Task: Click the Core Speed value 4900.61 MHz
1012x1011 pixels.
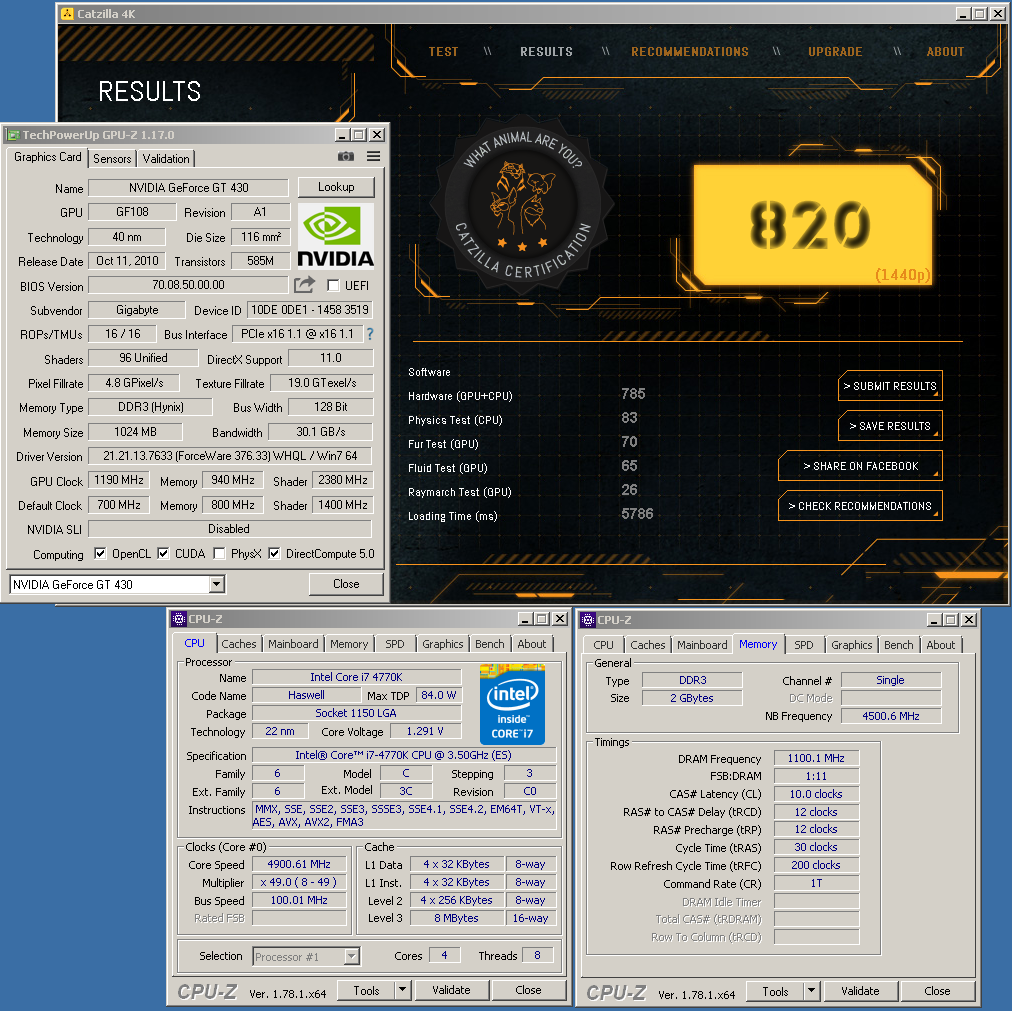Action: click(x=299, y=864)
